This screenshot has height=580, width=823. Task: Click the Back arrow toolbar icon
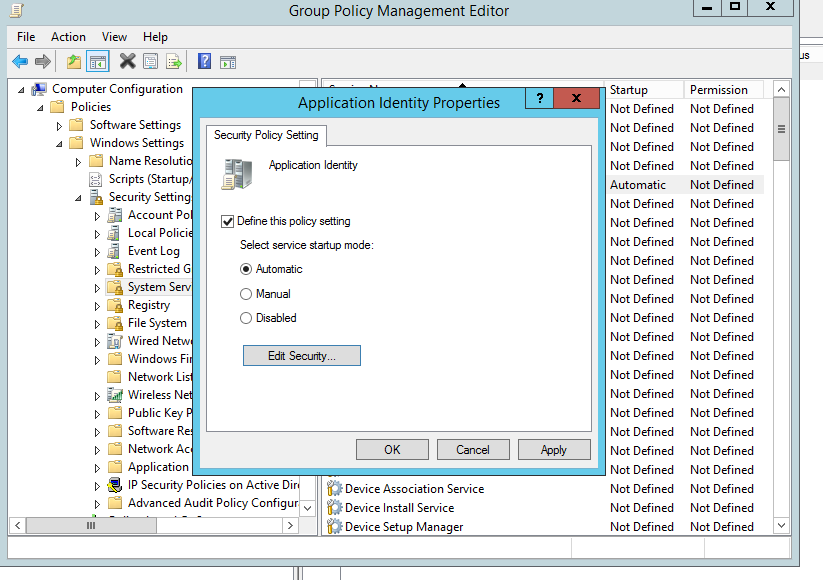pos(20,62)
